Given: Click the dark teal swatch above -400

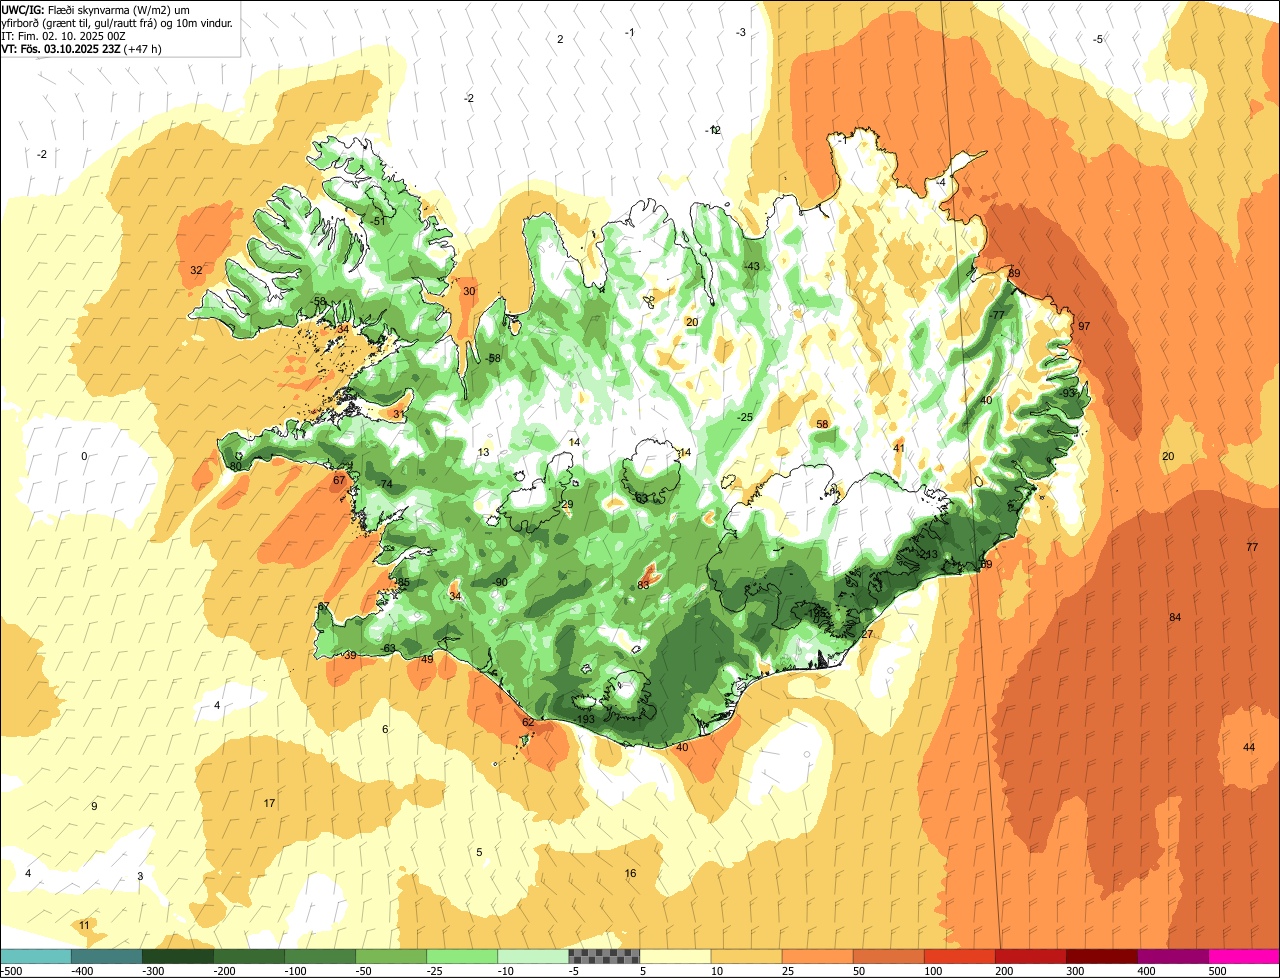Looking at the screenshot, I should 107,956.
